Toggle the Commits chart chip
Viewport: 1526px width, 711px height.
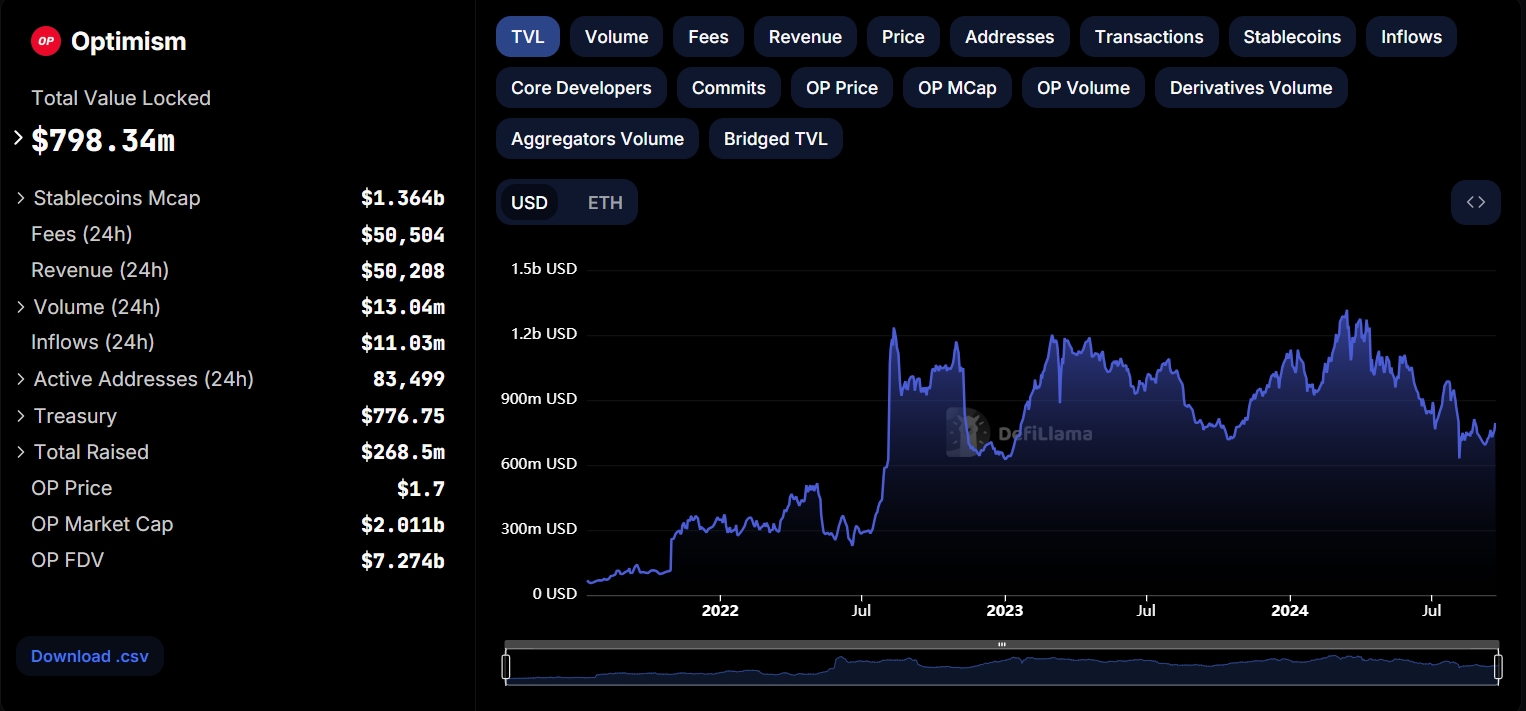coord(729,88)
